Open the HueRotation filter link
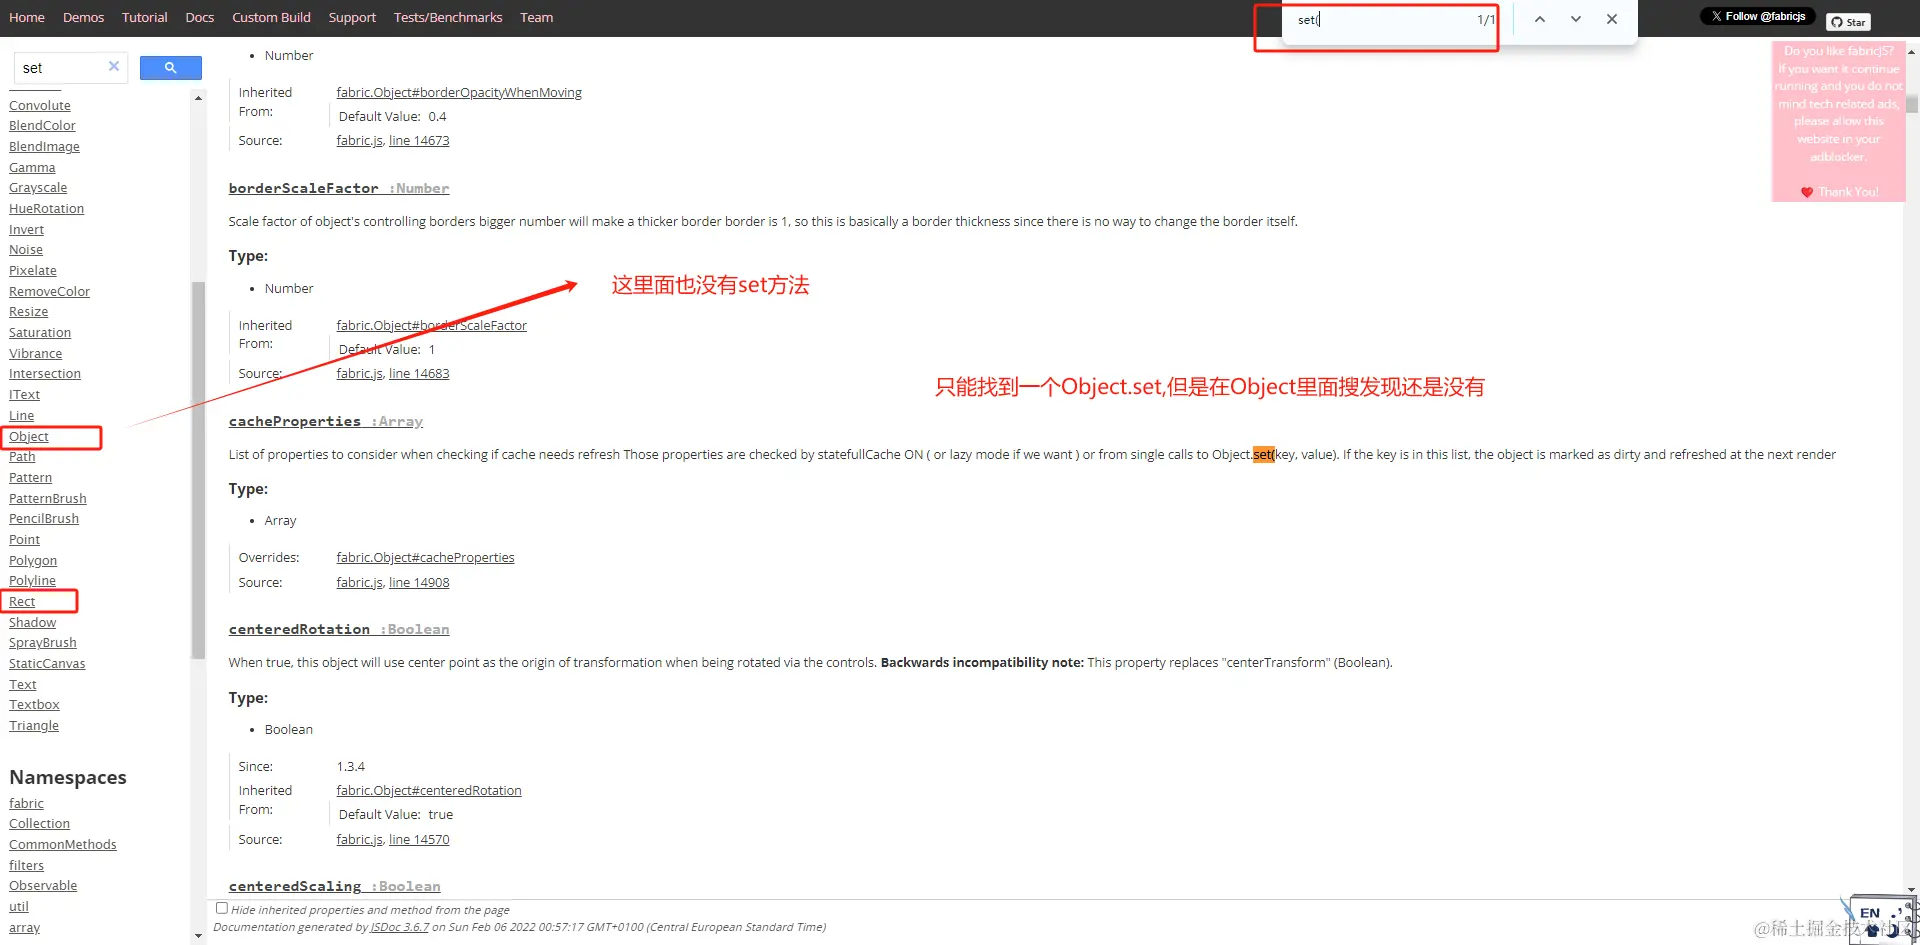The width and height of the screenshot is (1920, 945). point(46,208)
